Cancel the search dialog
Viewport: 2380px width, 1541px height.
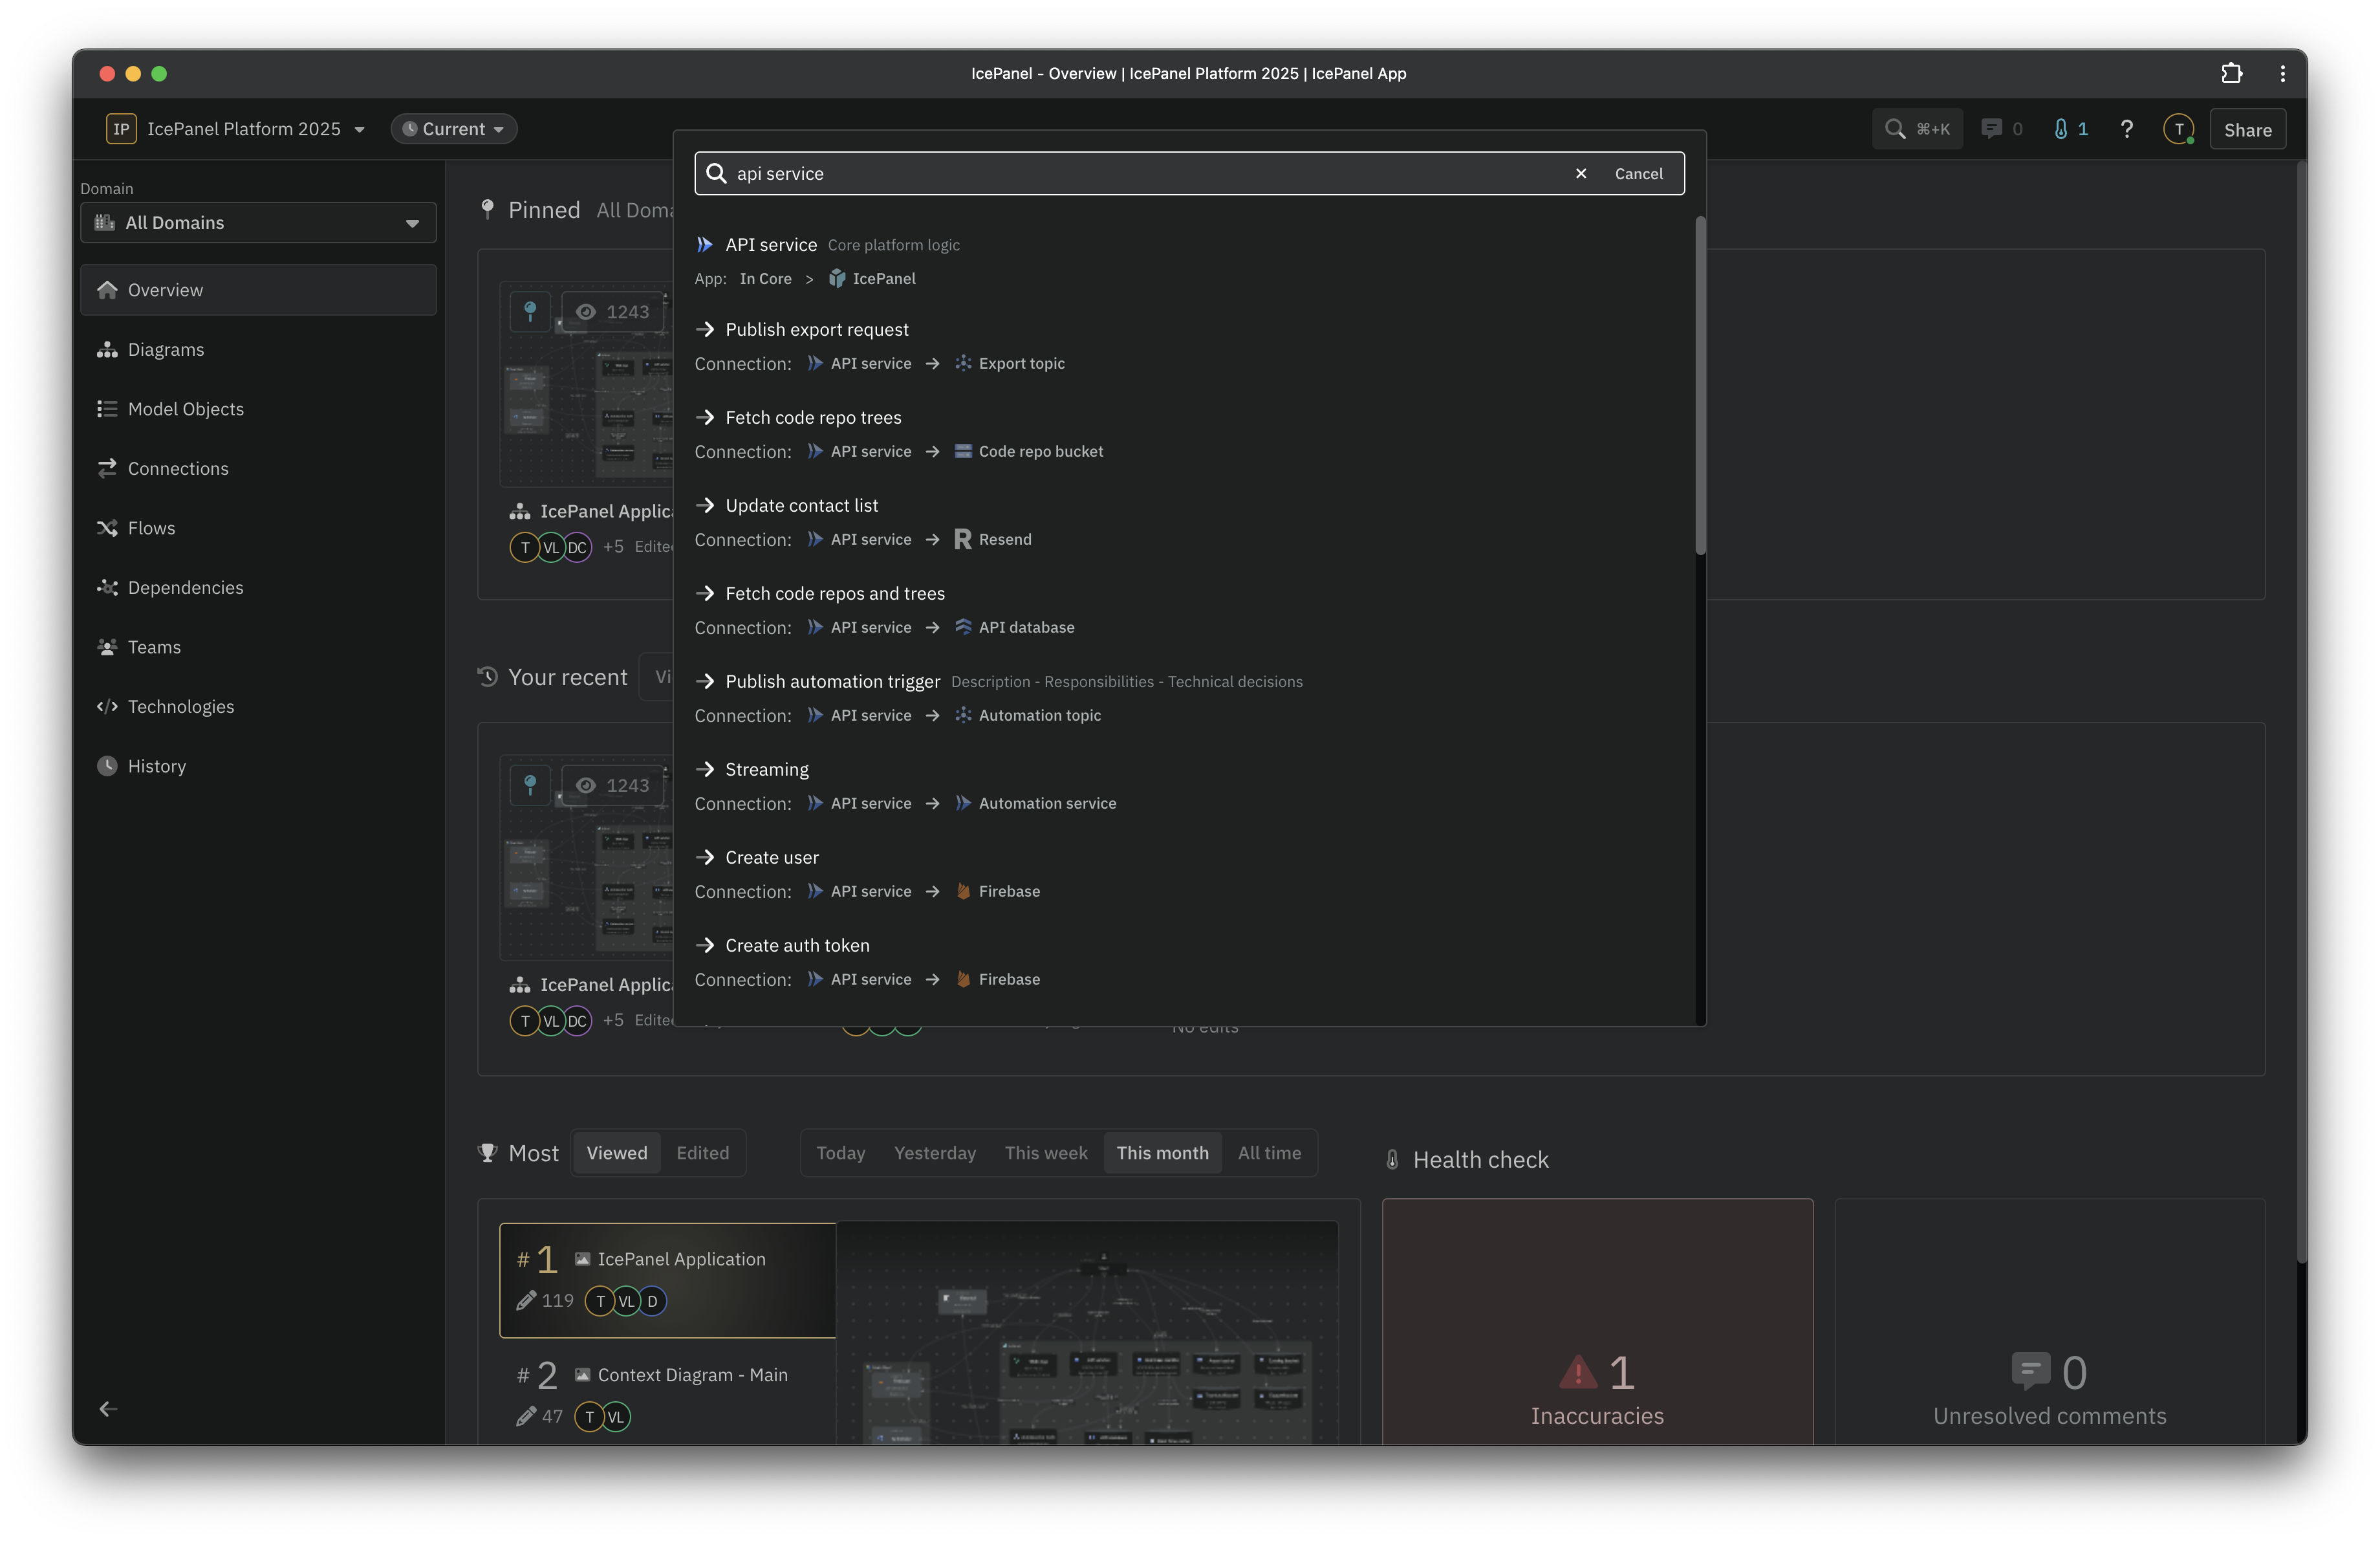(x=1638, y=173)
